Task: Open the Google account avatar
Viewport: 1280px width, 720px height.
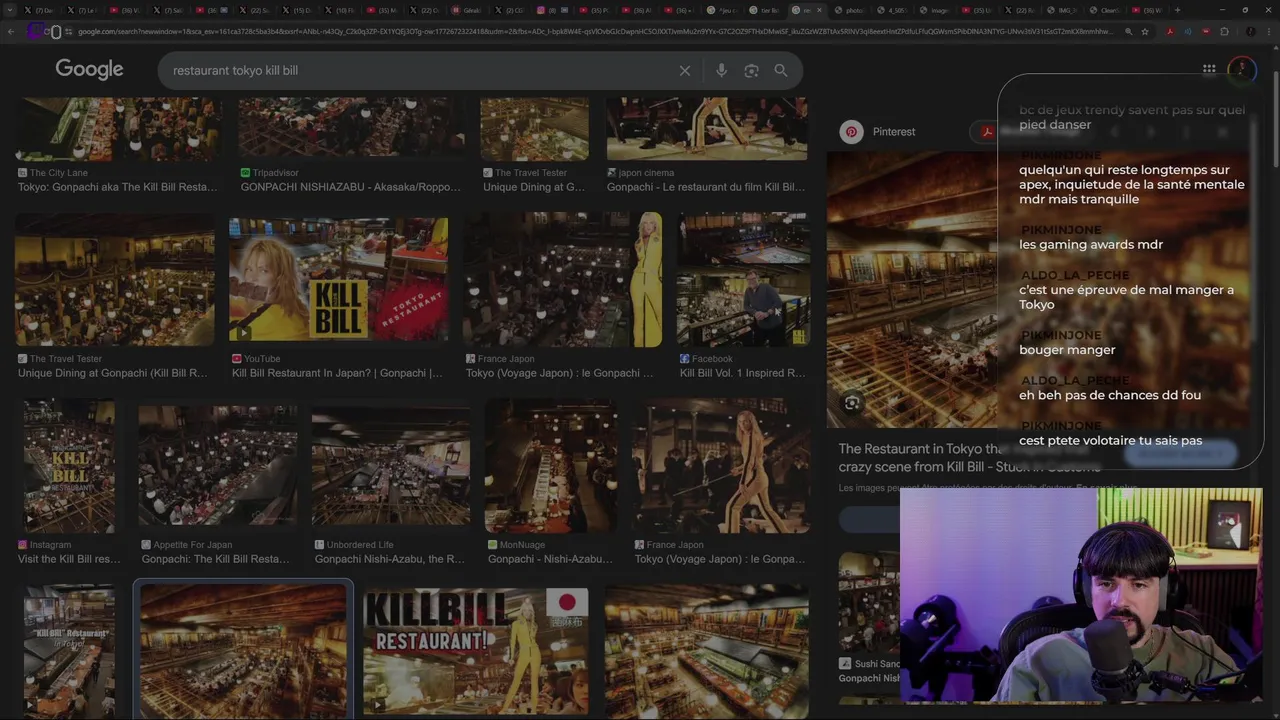Action: 1241,69
